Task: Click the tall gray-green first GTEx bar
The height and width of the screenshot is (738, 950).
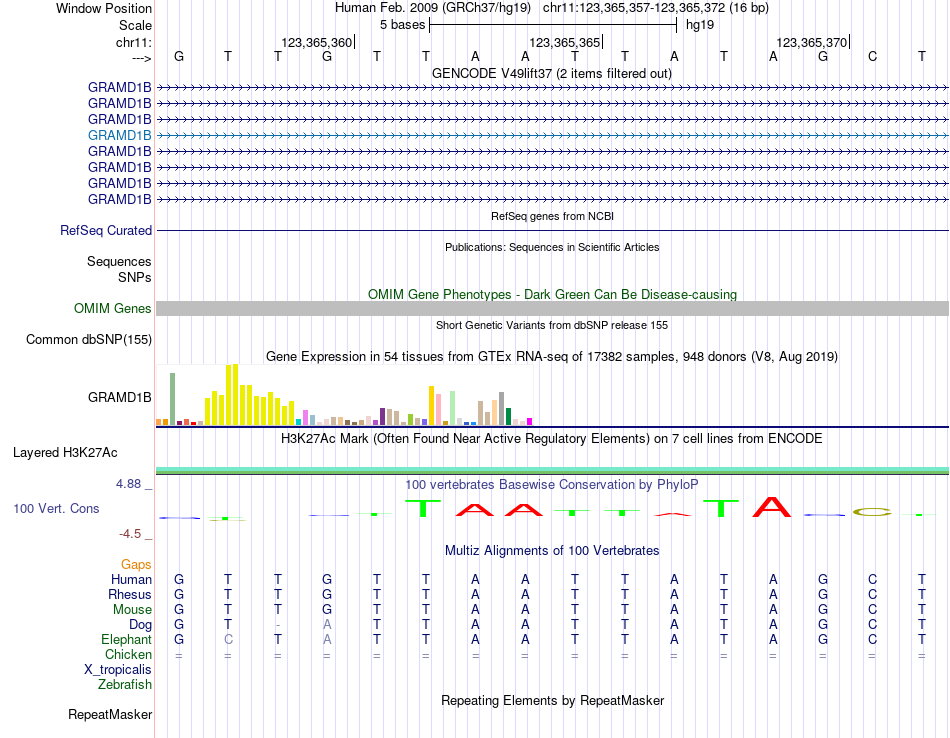Action: [173, 399]
